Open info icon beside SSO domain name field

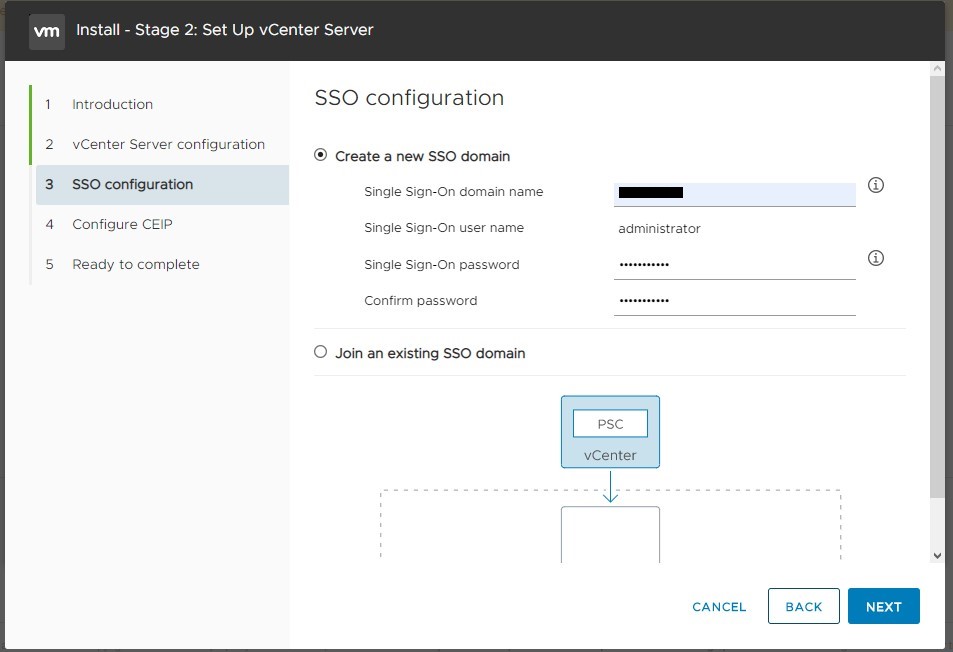point(876,185)
